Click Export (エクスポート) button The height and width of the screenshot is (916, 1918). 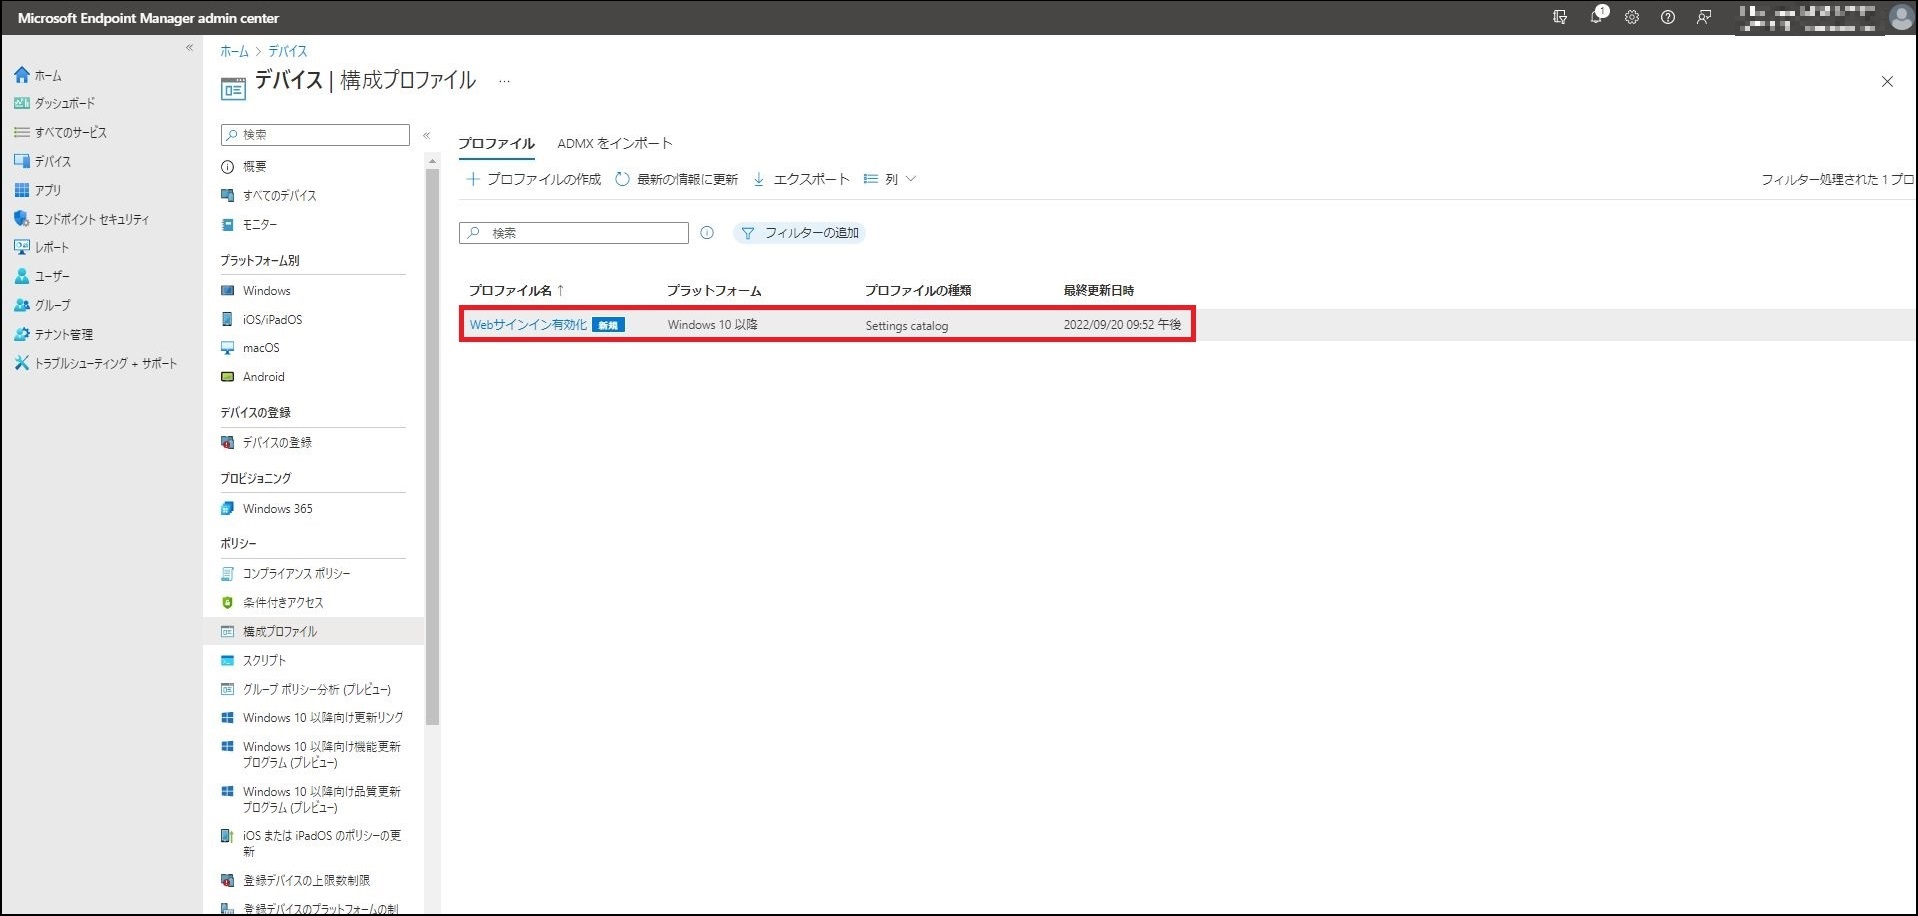coord(801,179)
